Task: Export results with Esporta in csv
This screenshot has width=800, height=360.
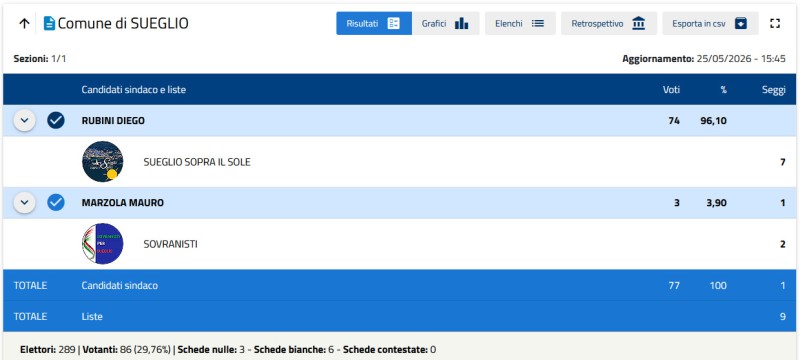Action: coord(710,23)
